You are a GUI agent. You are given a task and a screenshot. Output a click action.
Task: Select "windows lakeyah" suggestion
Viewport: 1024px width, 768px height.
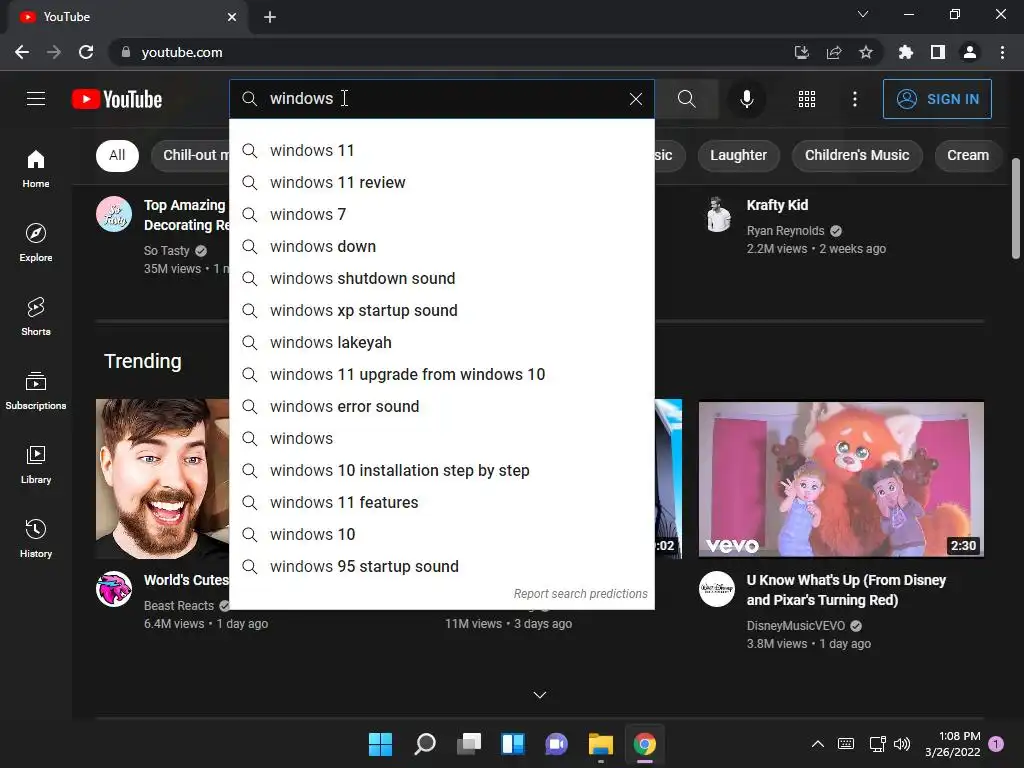[442, 342]
